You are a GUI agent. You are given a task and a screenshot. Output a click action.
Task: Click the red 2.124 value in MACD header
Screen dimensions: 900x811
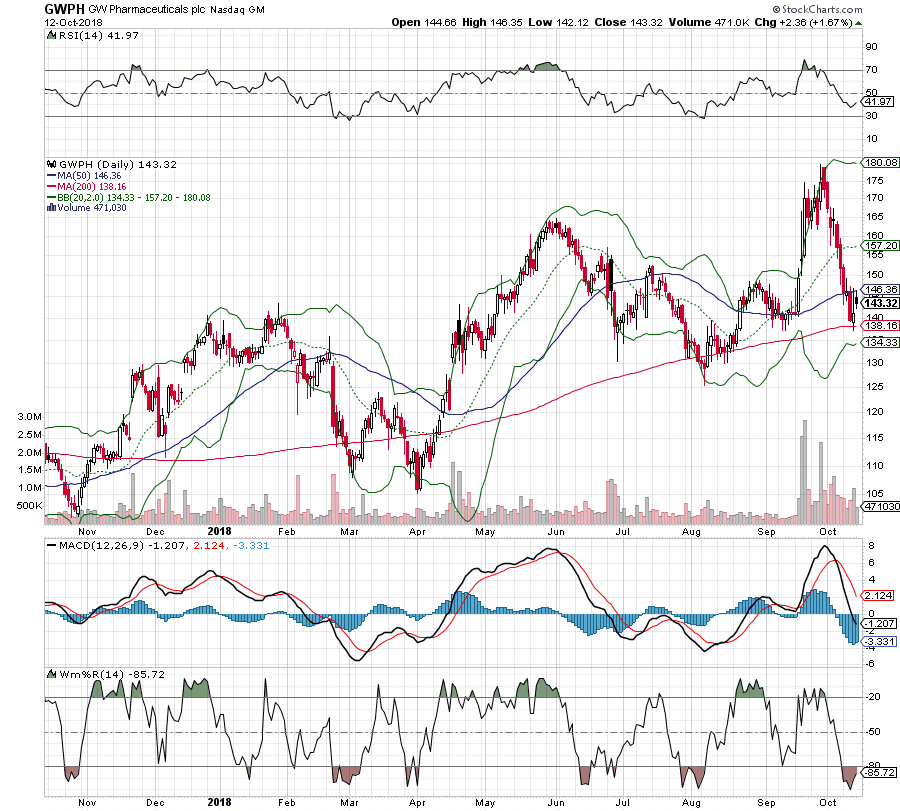[x=209, y=545]
